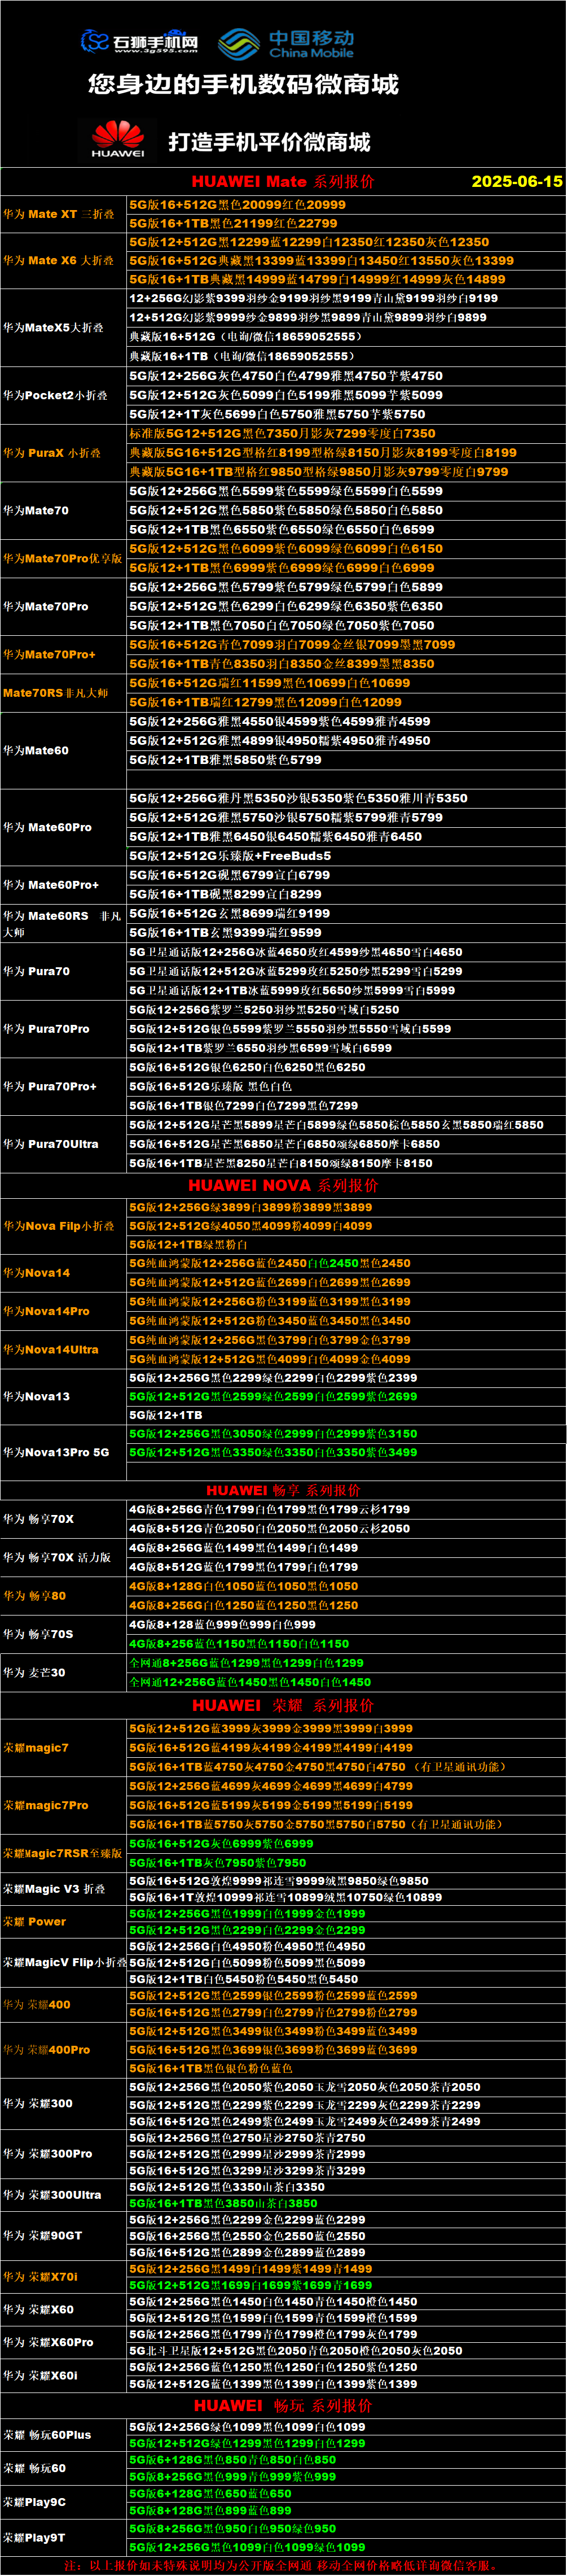The width and height of the screenshot is (567, 2576).
Task: Select the 华为 畅享70X 活力版 label
Action: (57, 1557)
